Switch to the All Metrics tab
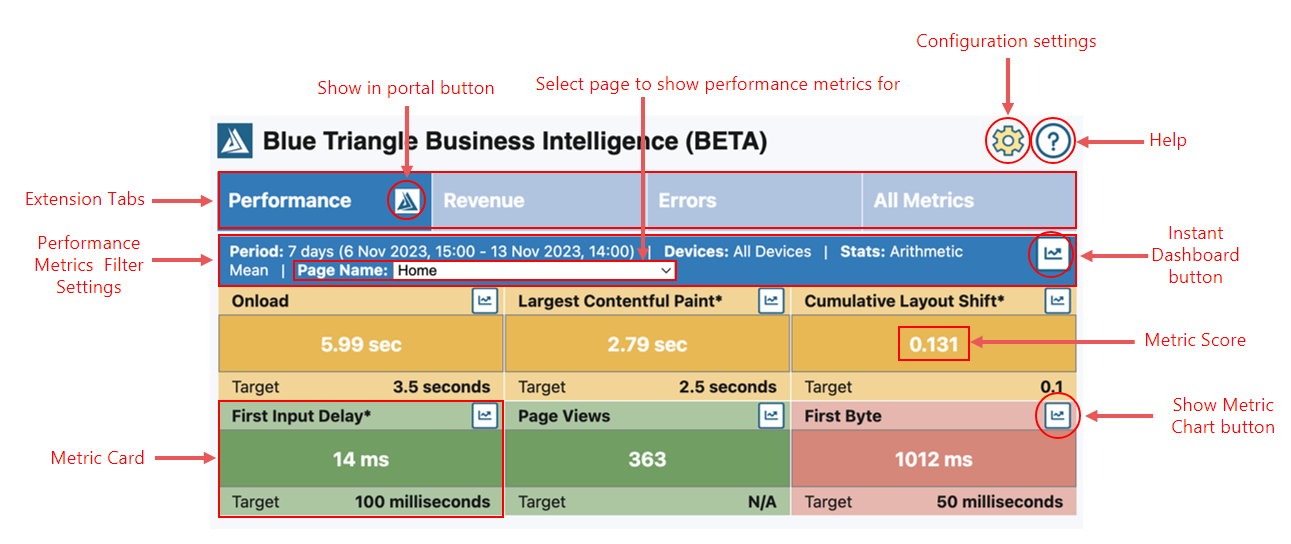This screenshot has width=1291, height=544. [x=968, y=201]
